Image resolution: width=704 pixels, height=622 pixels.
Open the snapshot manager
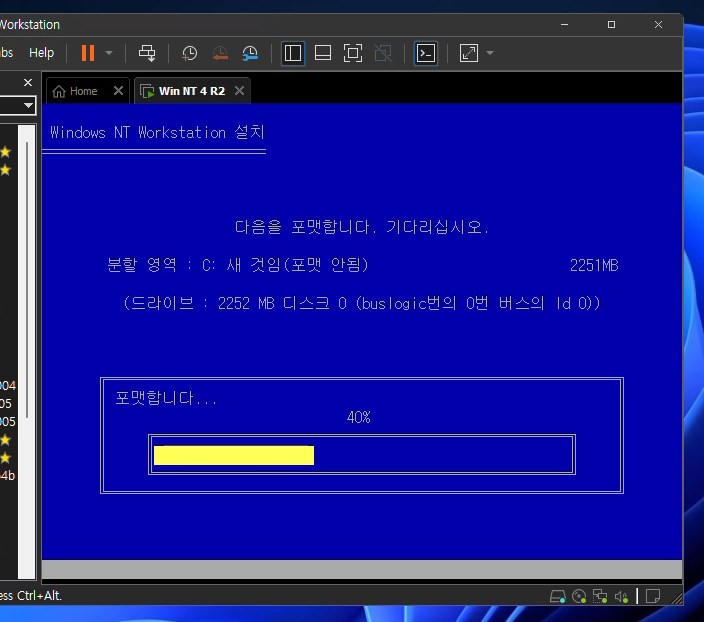[250, 53]
